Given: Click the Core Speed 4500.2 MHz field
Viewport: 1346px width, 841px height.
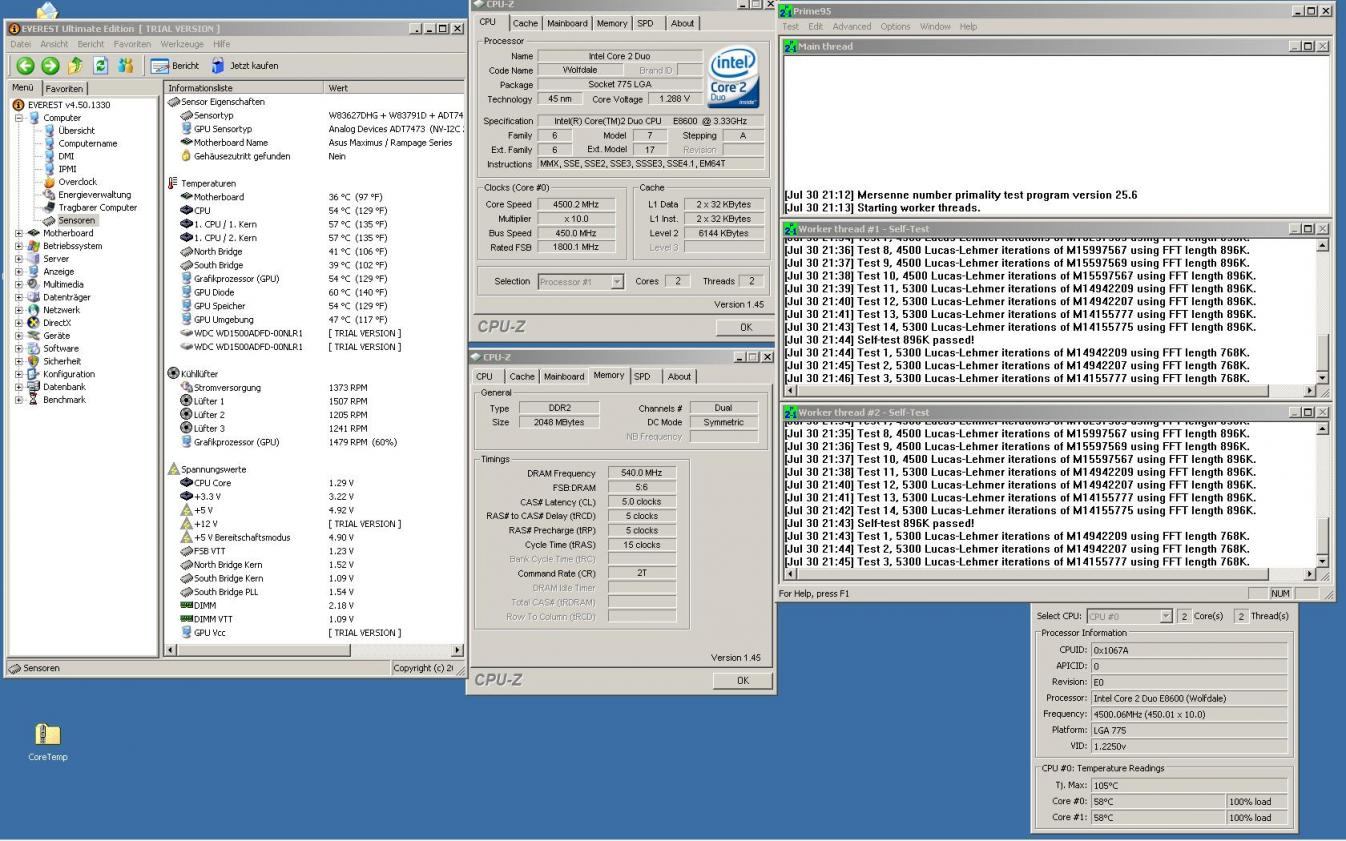Looking at the screenshot, I should [576, 204].
